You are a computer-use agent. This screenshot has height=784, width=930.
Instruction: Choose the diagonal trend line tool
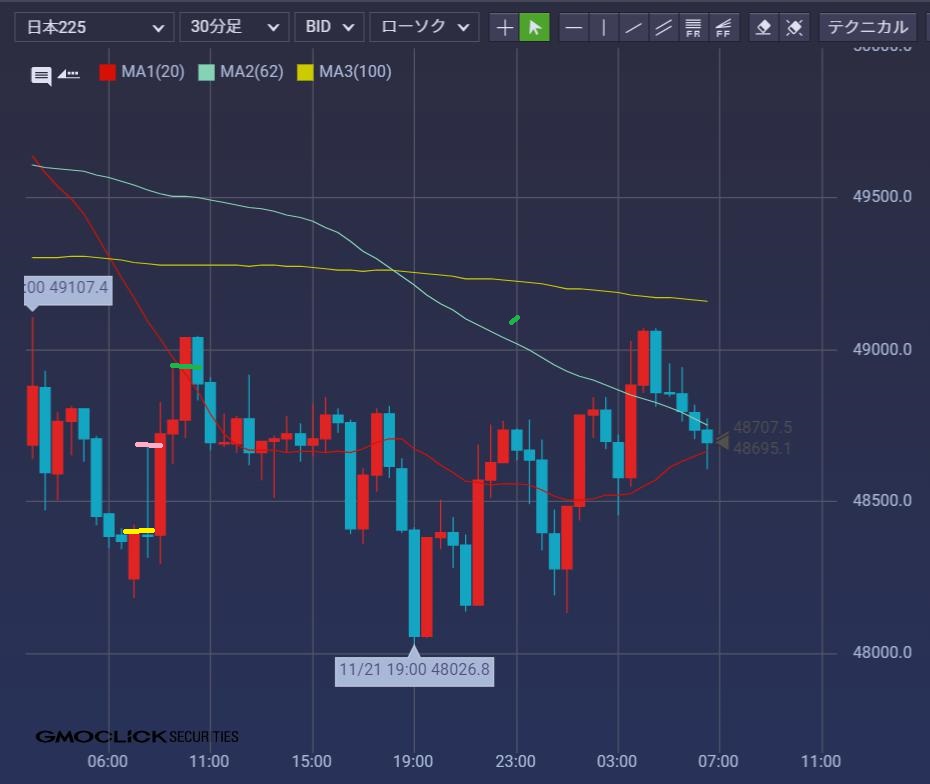point(633,27)
